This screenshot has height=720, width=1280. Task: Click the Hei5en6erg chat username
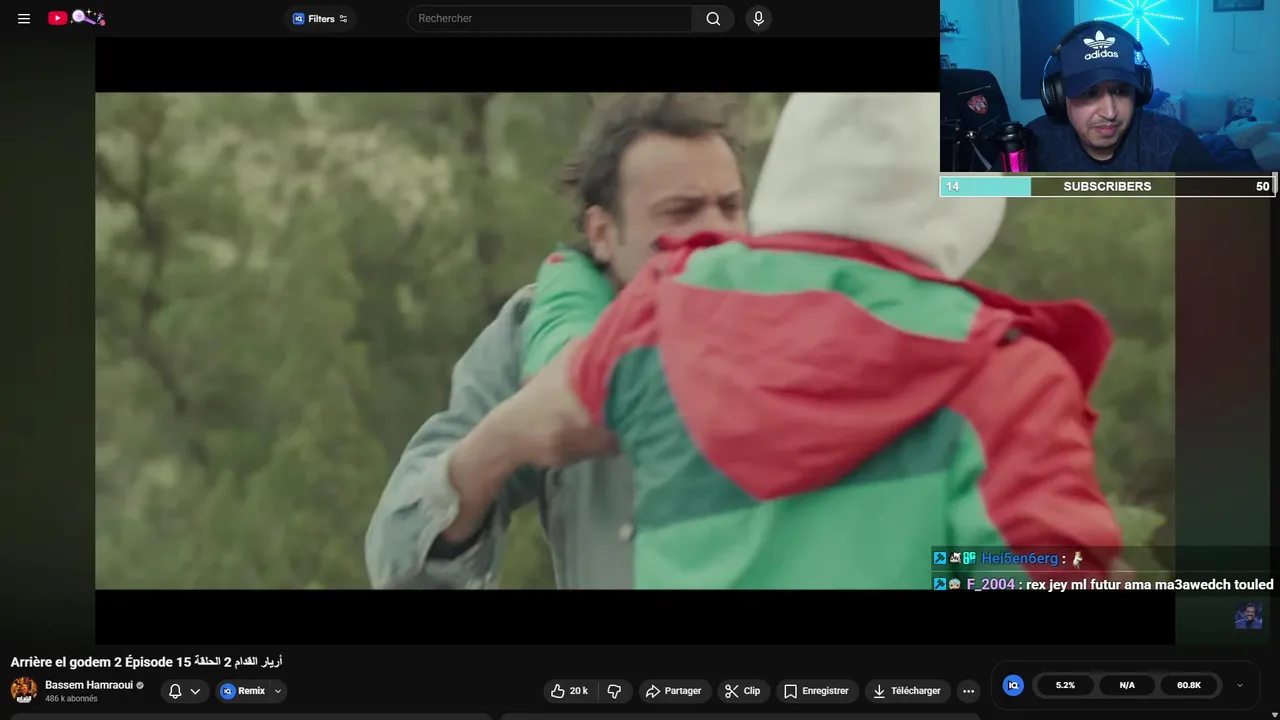click(x=1019, y=558)
